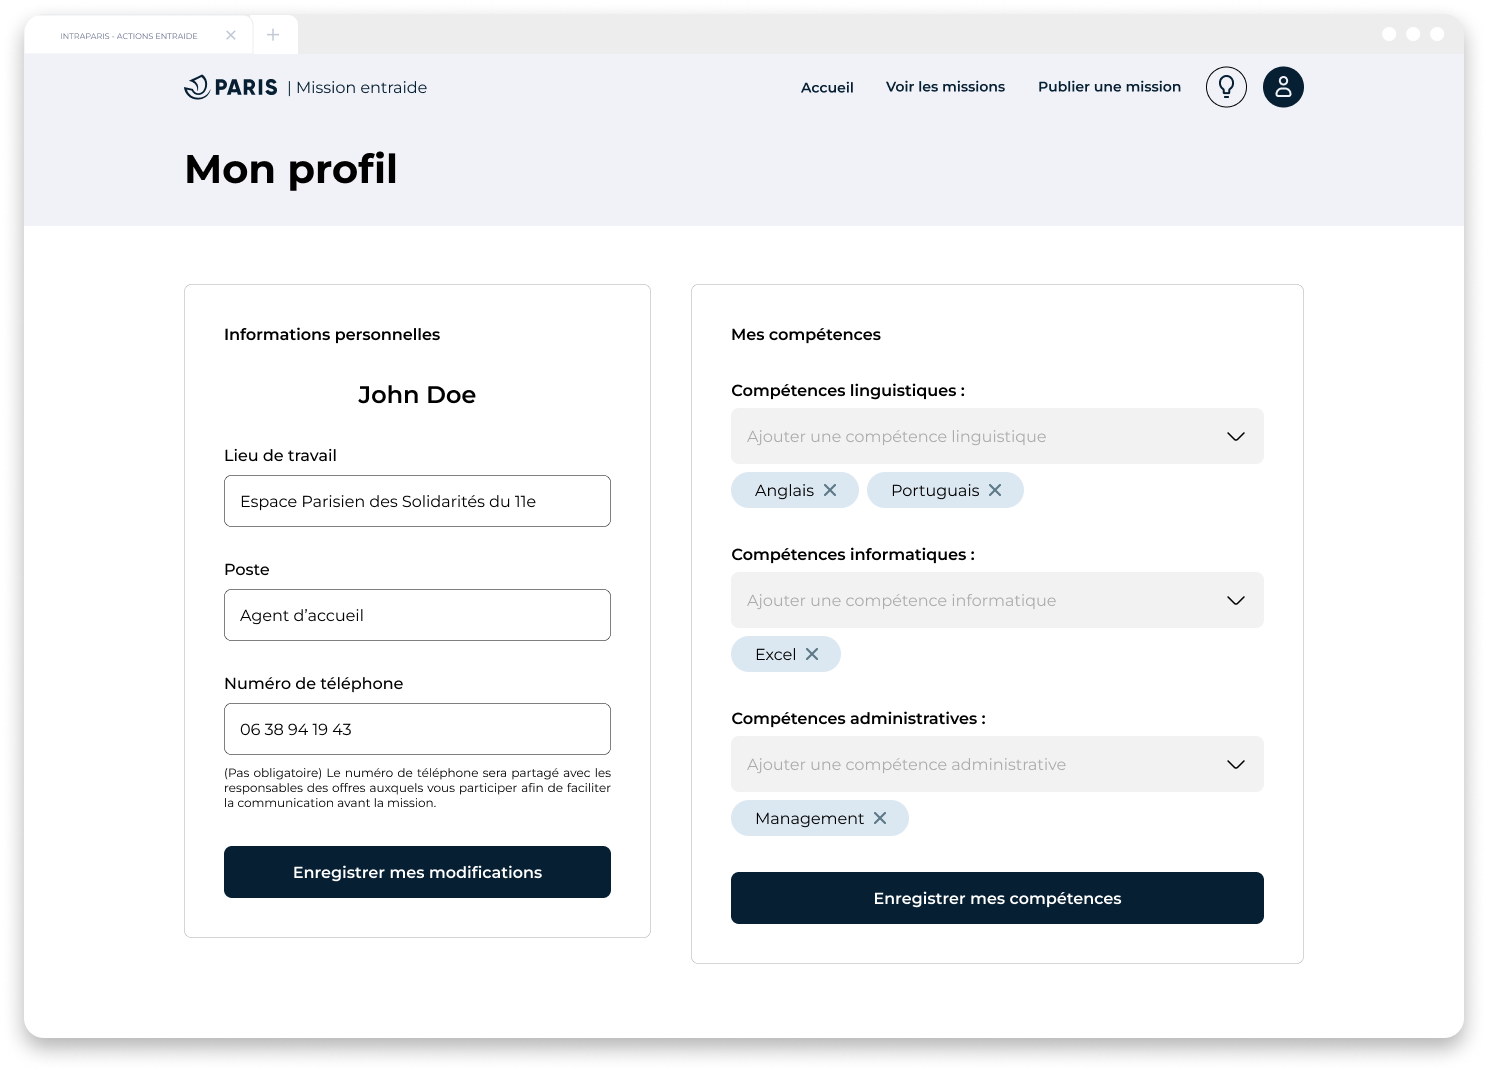Close the Intraparis browser tab
1488x1072 pixels.
[x=231, y=35]
